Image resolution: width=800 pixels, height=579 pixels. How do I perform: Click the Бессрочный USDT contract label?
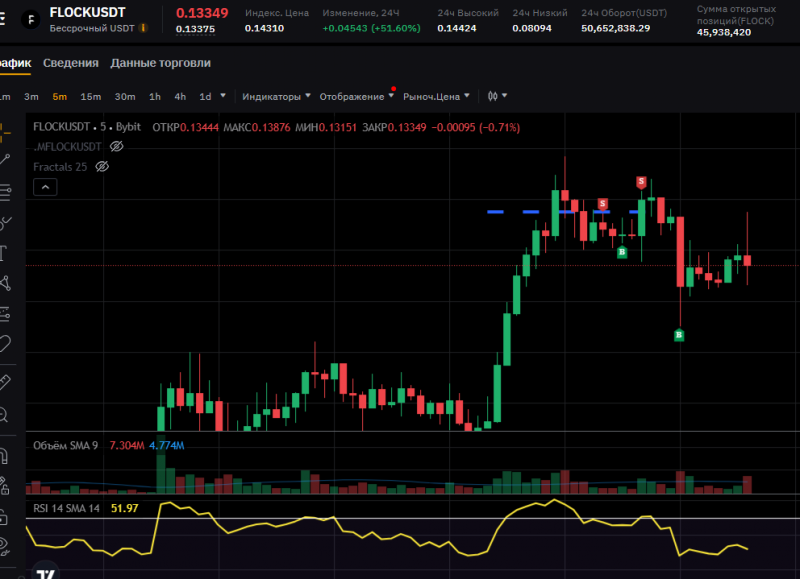click(x=92, y=28)
